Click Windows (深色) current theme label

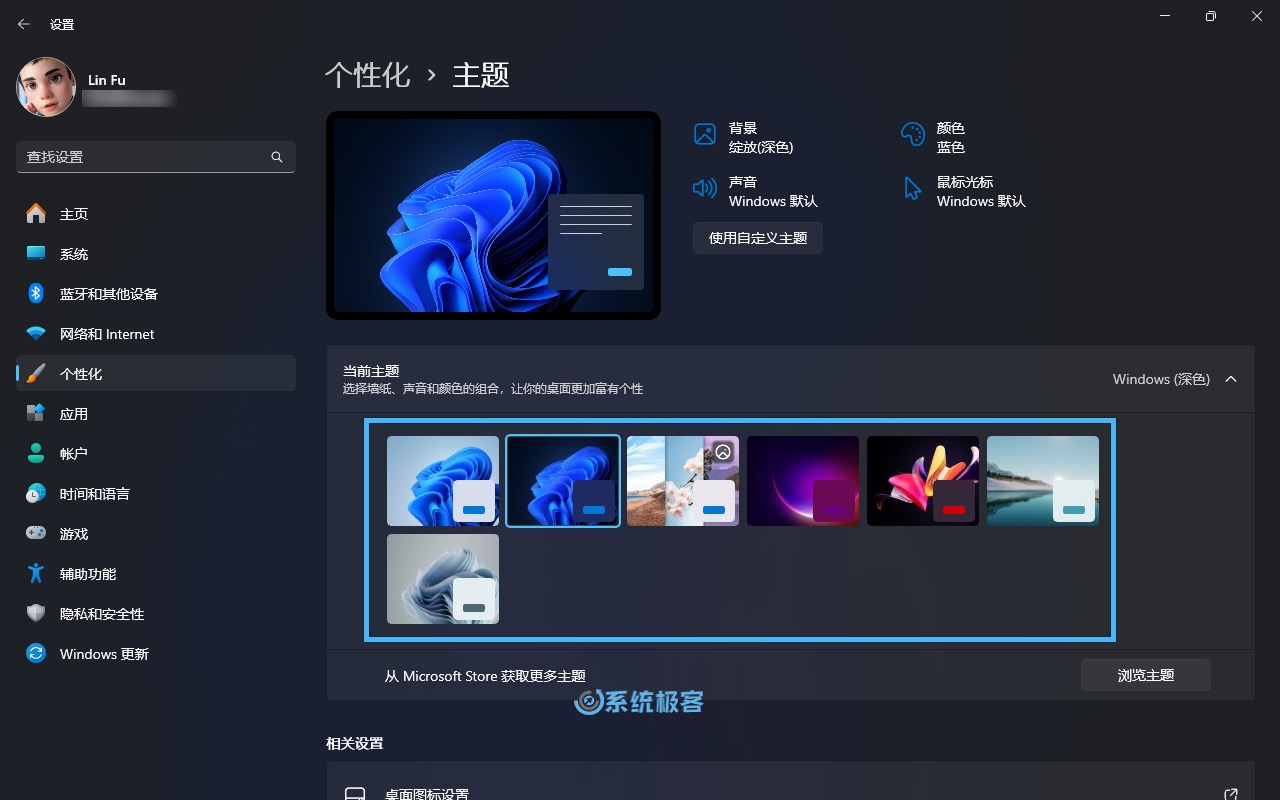point(1161,379)
